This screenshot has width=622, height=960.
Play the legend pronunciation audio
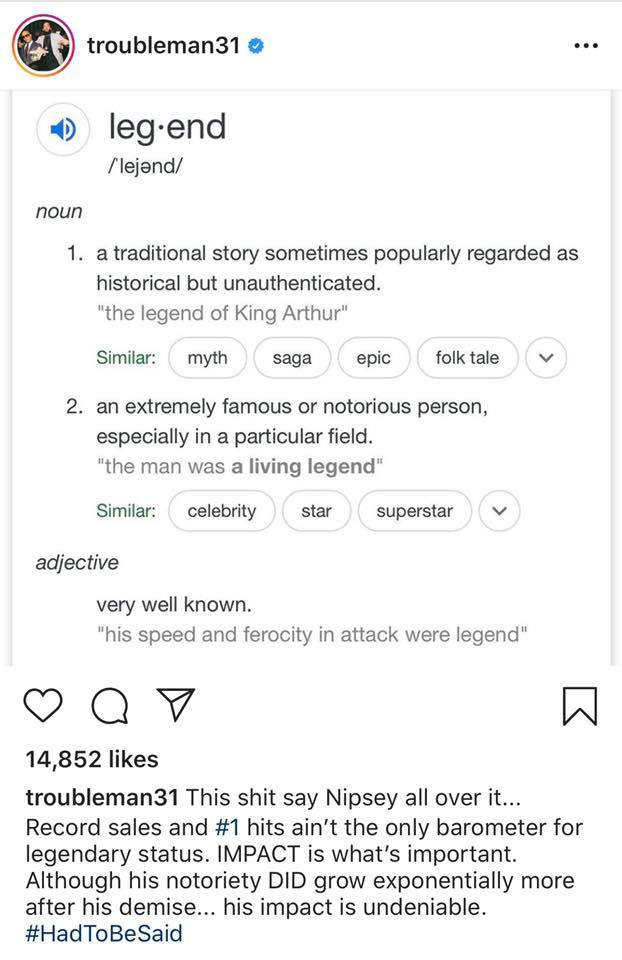click(64, 130)
